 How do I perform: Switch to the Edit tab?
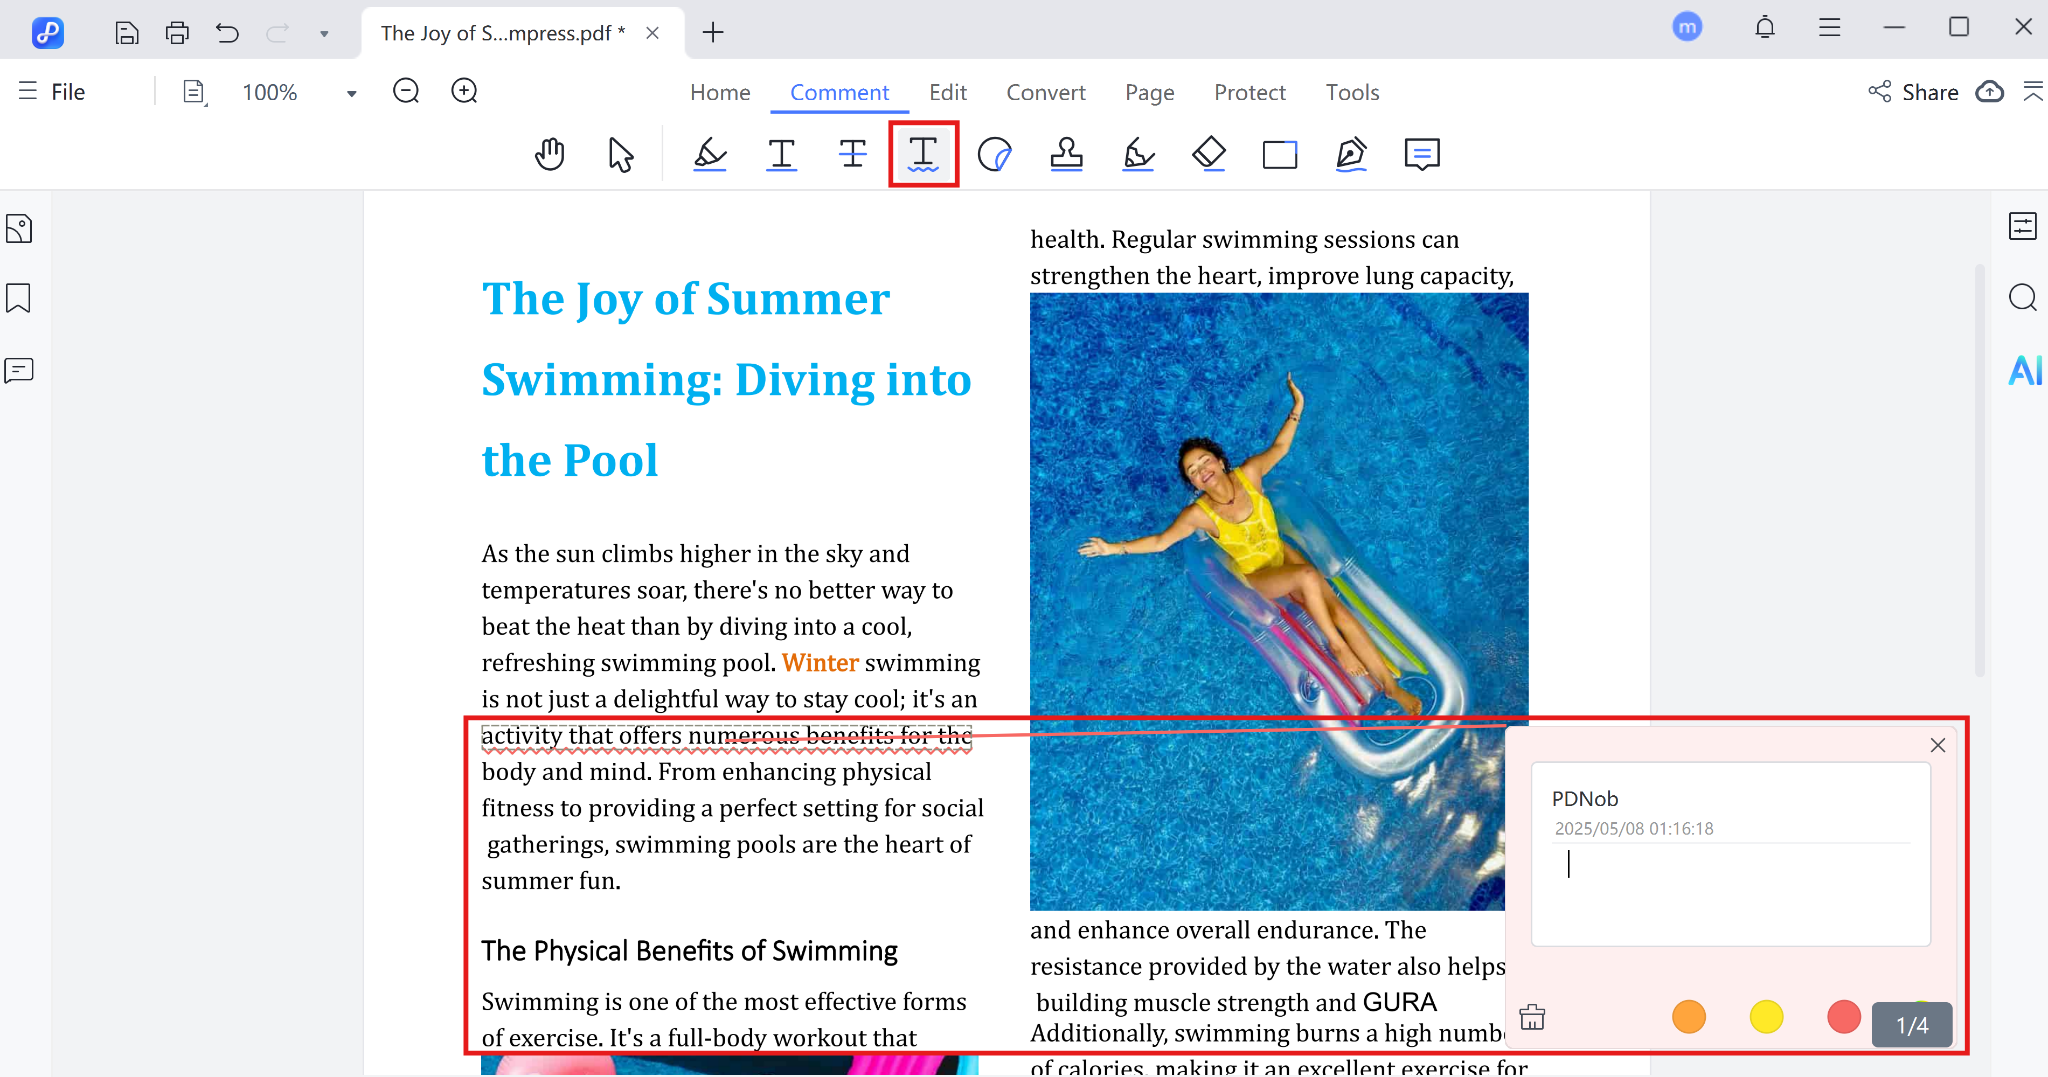click(947, 92)
